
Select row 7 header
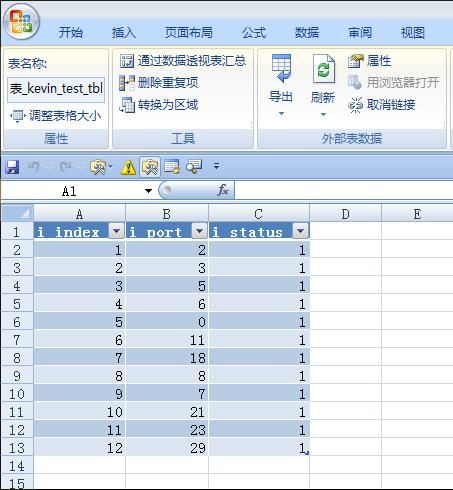tap(17, 340)
